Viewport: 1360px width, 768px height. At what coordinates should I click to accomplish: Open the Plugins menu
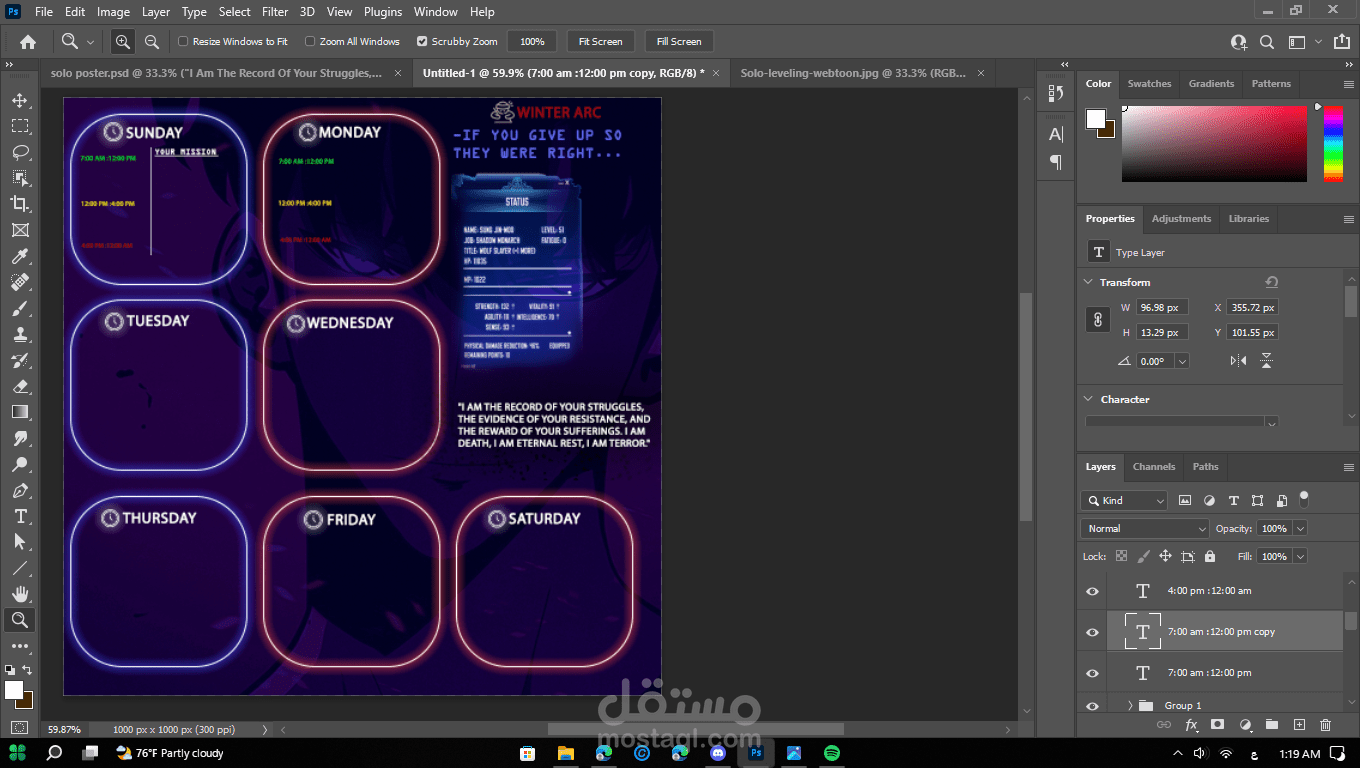click(383, 12)
